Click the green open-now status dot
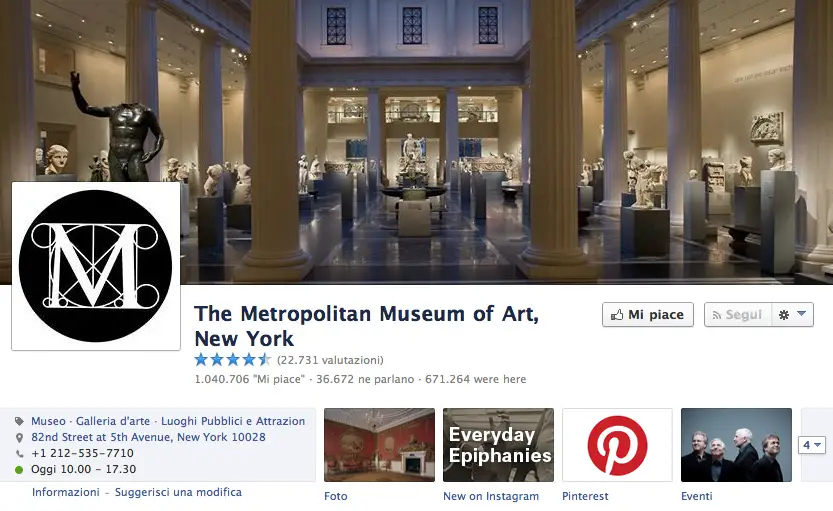Viewport: 833px width, 511px height. [x=19, y=470]
